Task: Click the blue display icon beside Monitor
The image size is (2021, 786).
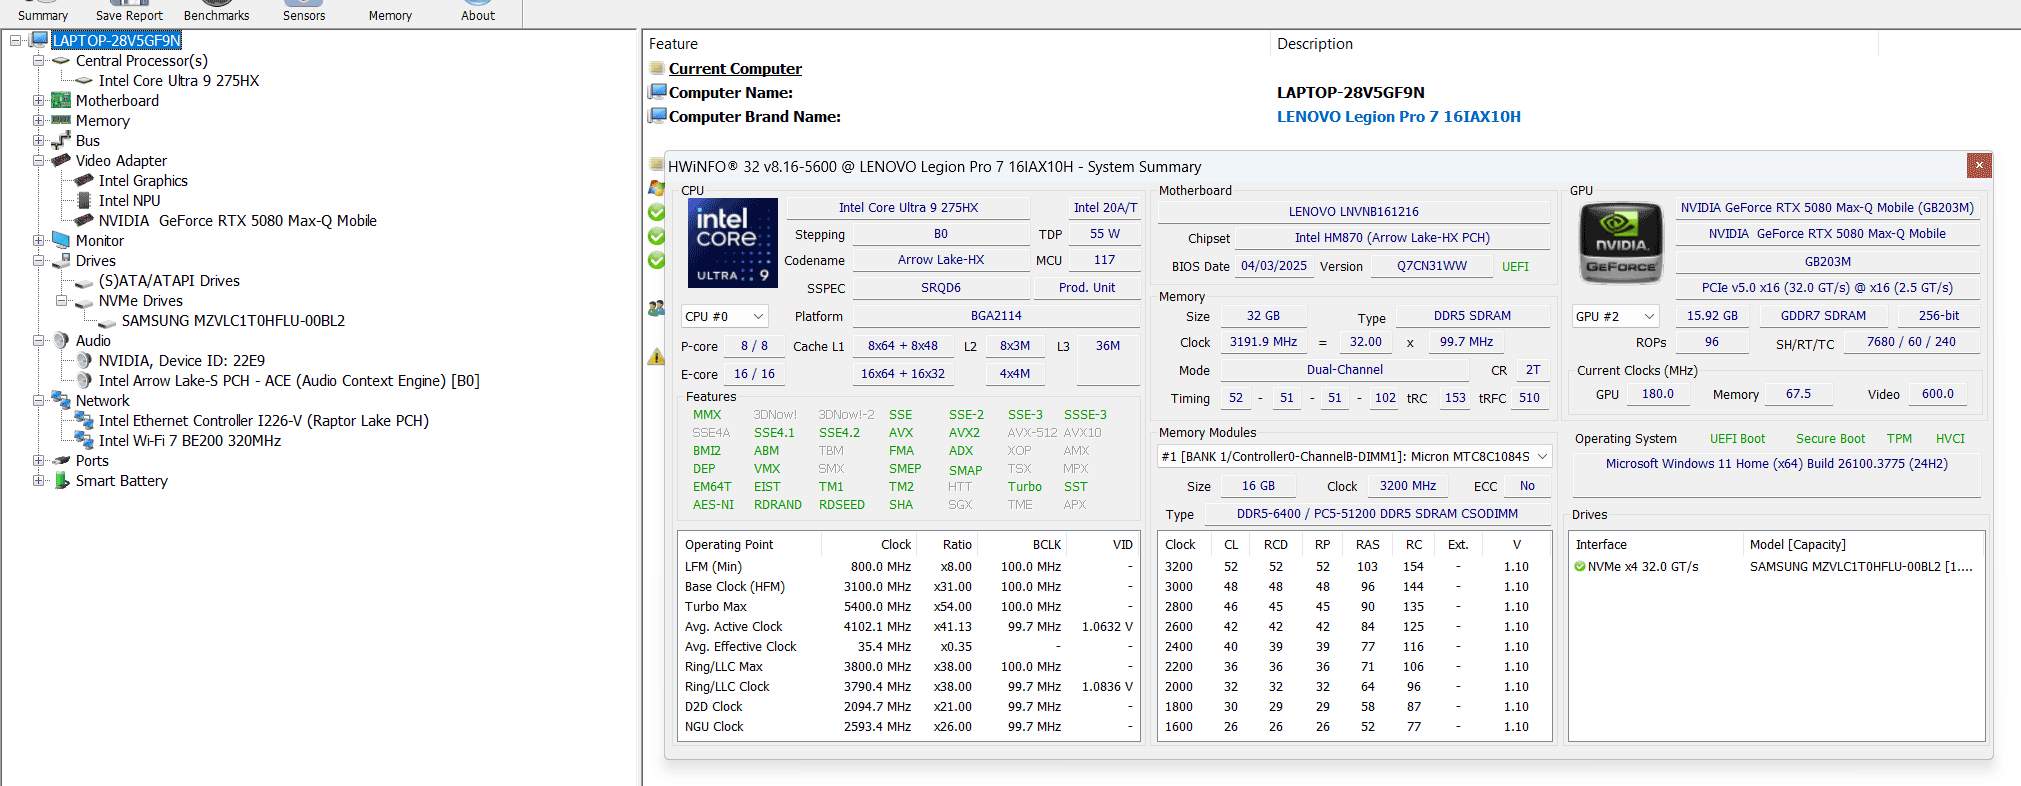Action: (61, 240)
